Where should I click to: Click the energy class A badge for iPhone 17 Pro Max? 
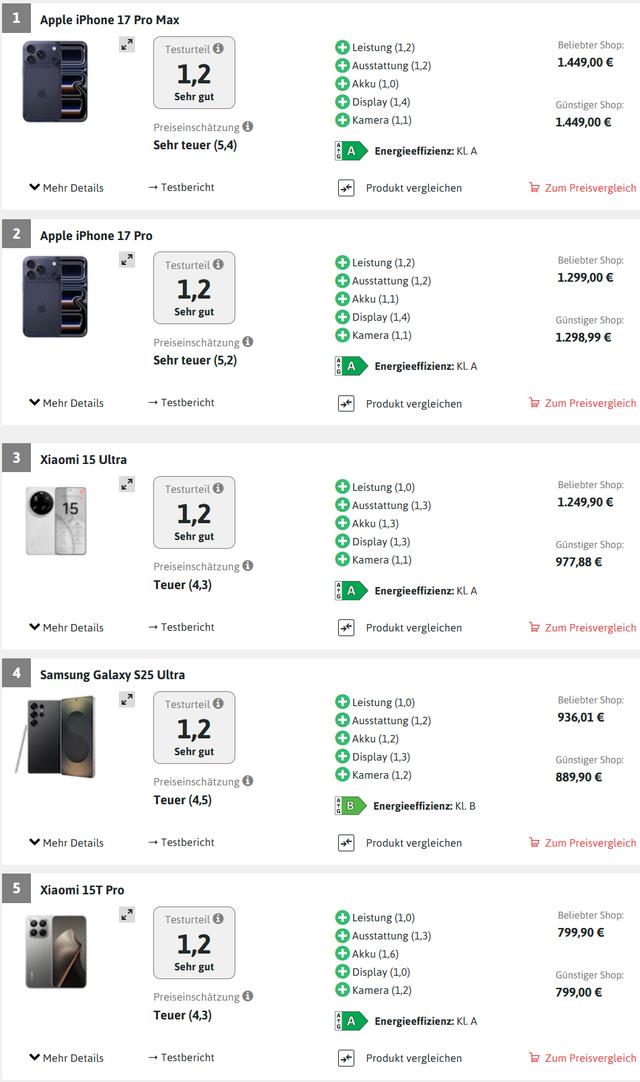click(x=350, y=151)
